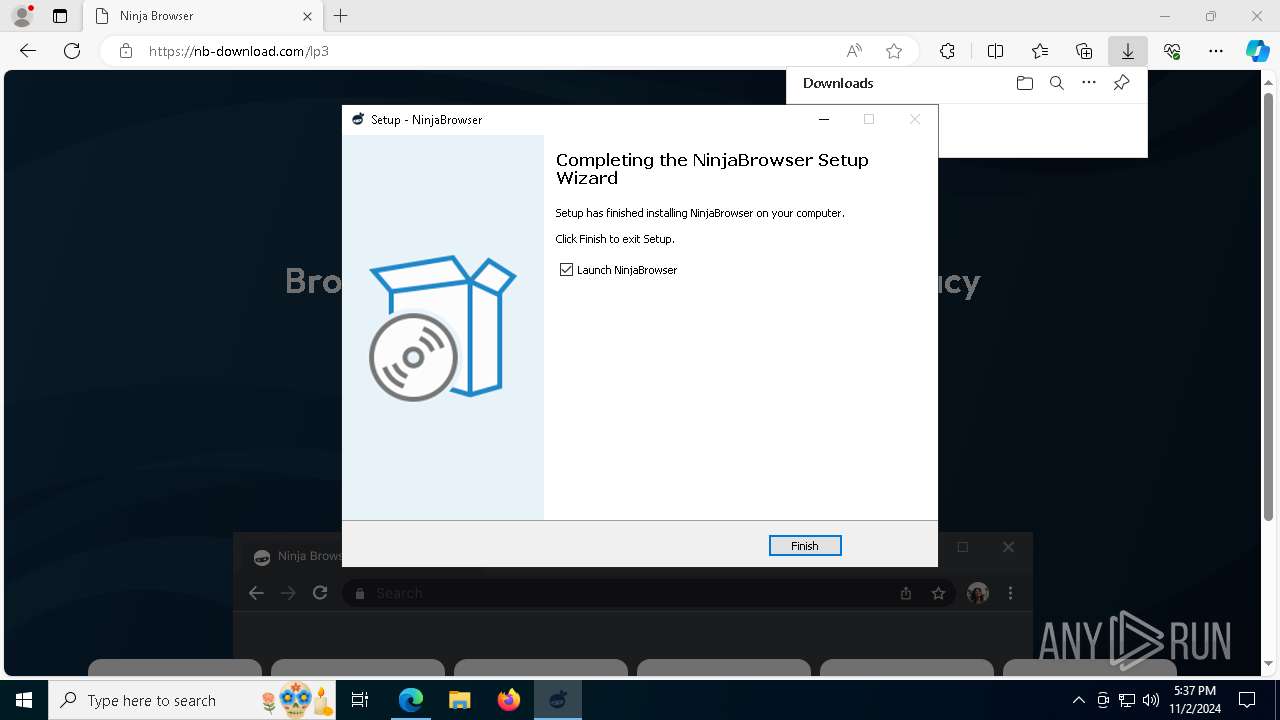Open Edge Extensions menu
Image resolution: width=1280 pixels, height=720 pixels.
point(947,51)
